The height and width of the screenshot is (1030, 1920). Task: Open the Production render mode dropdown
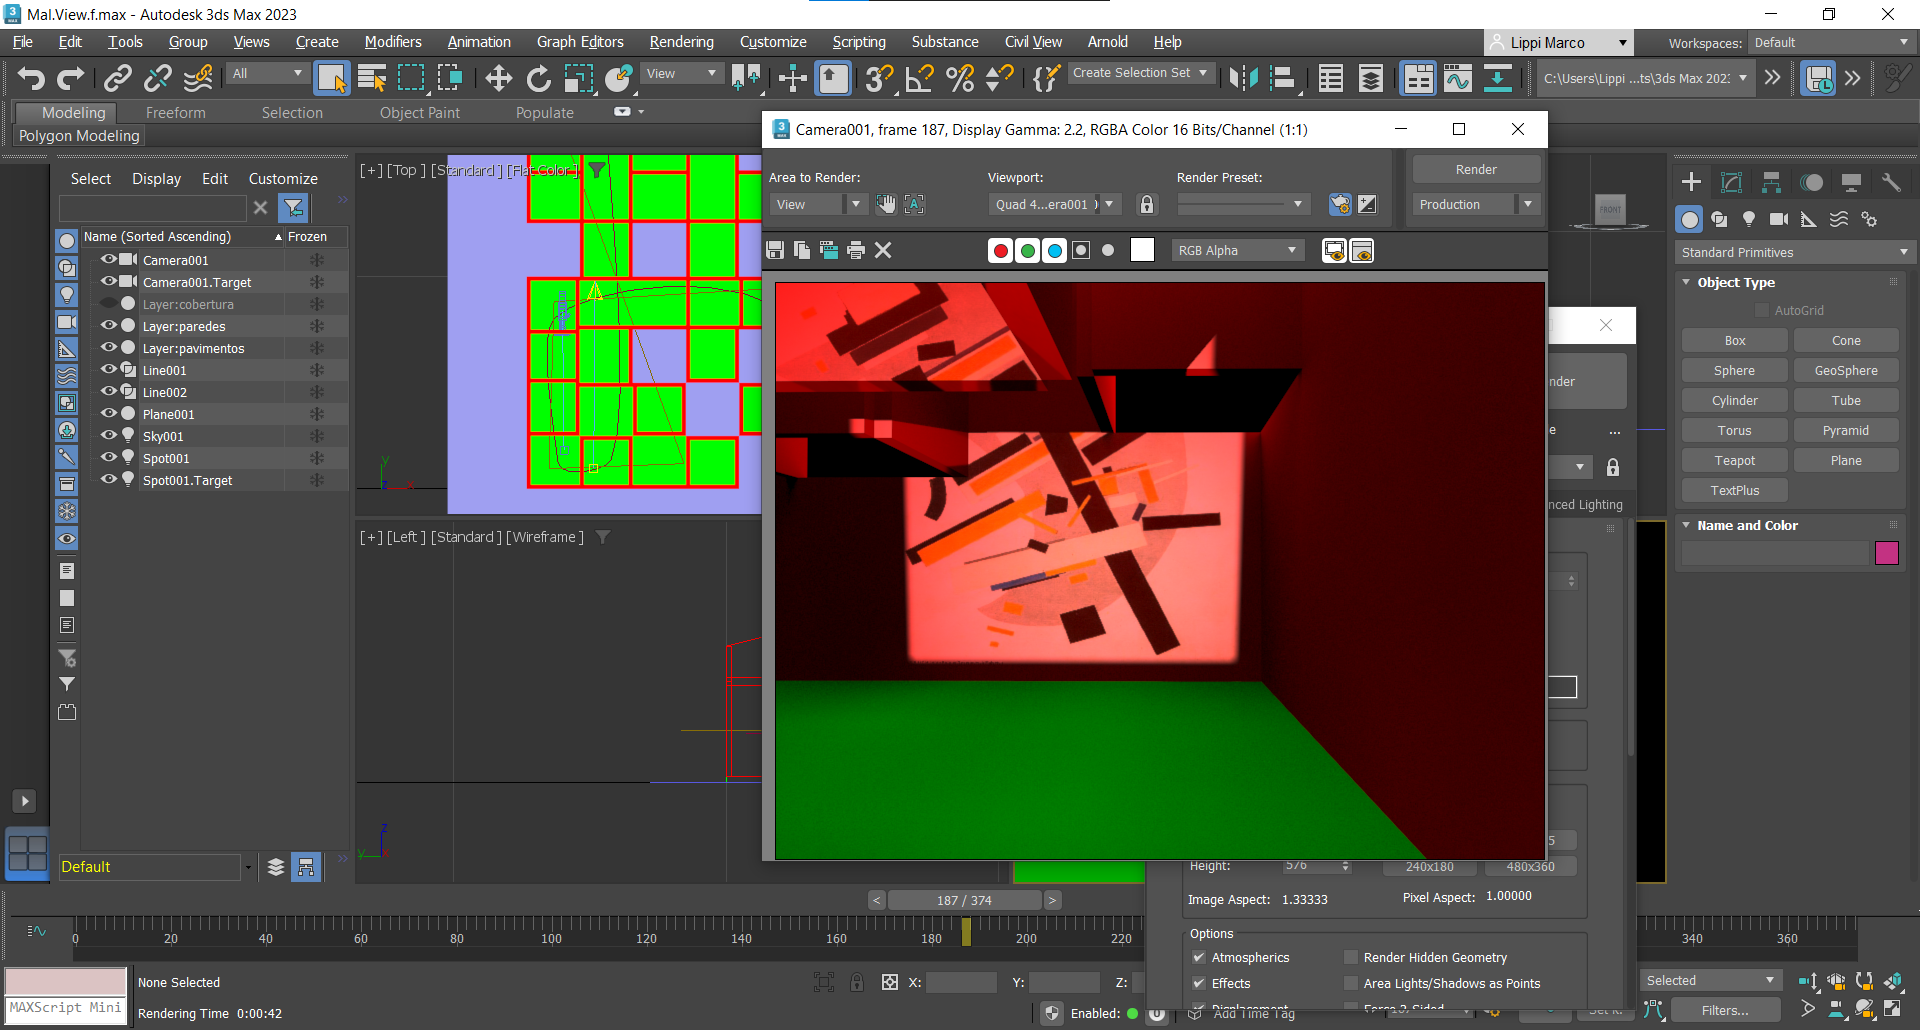(1476, 204)
